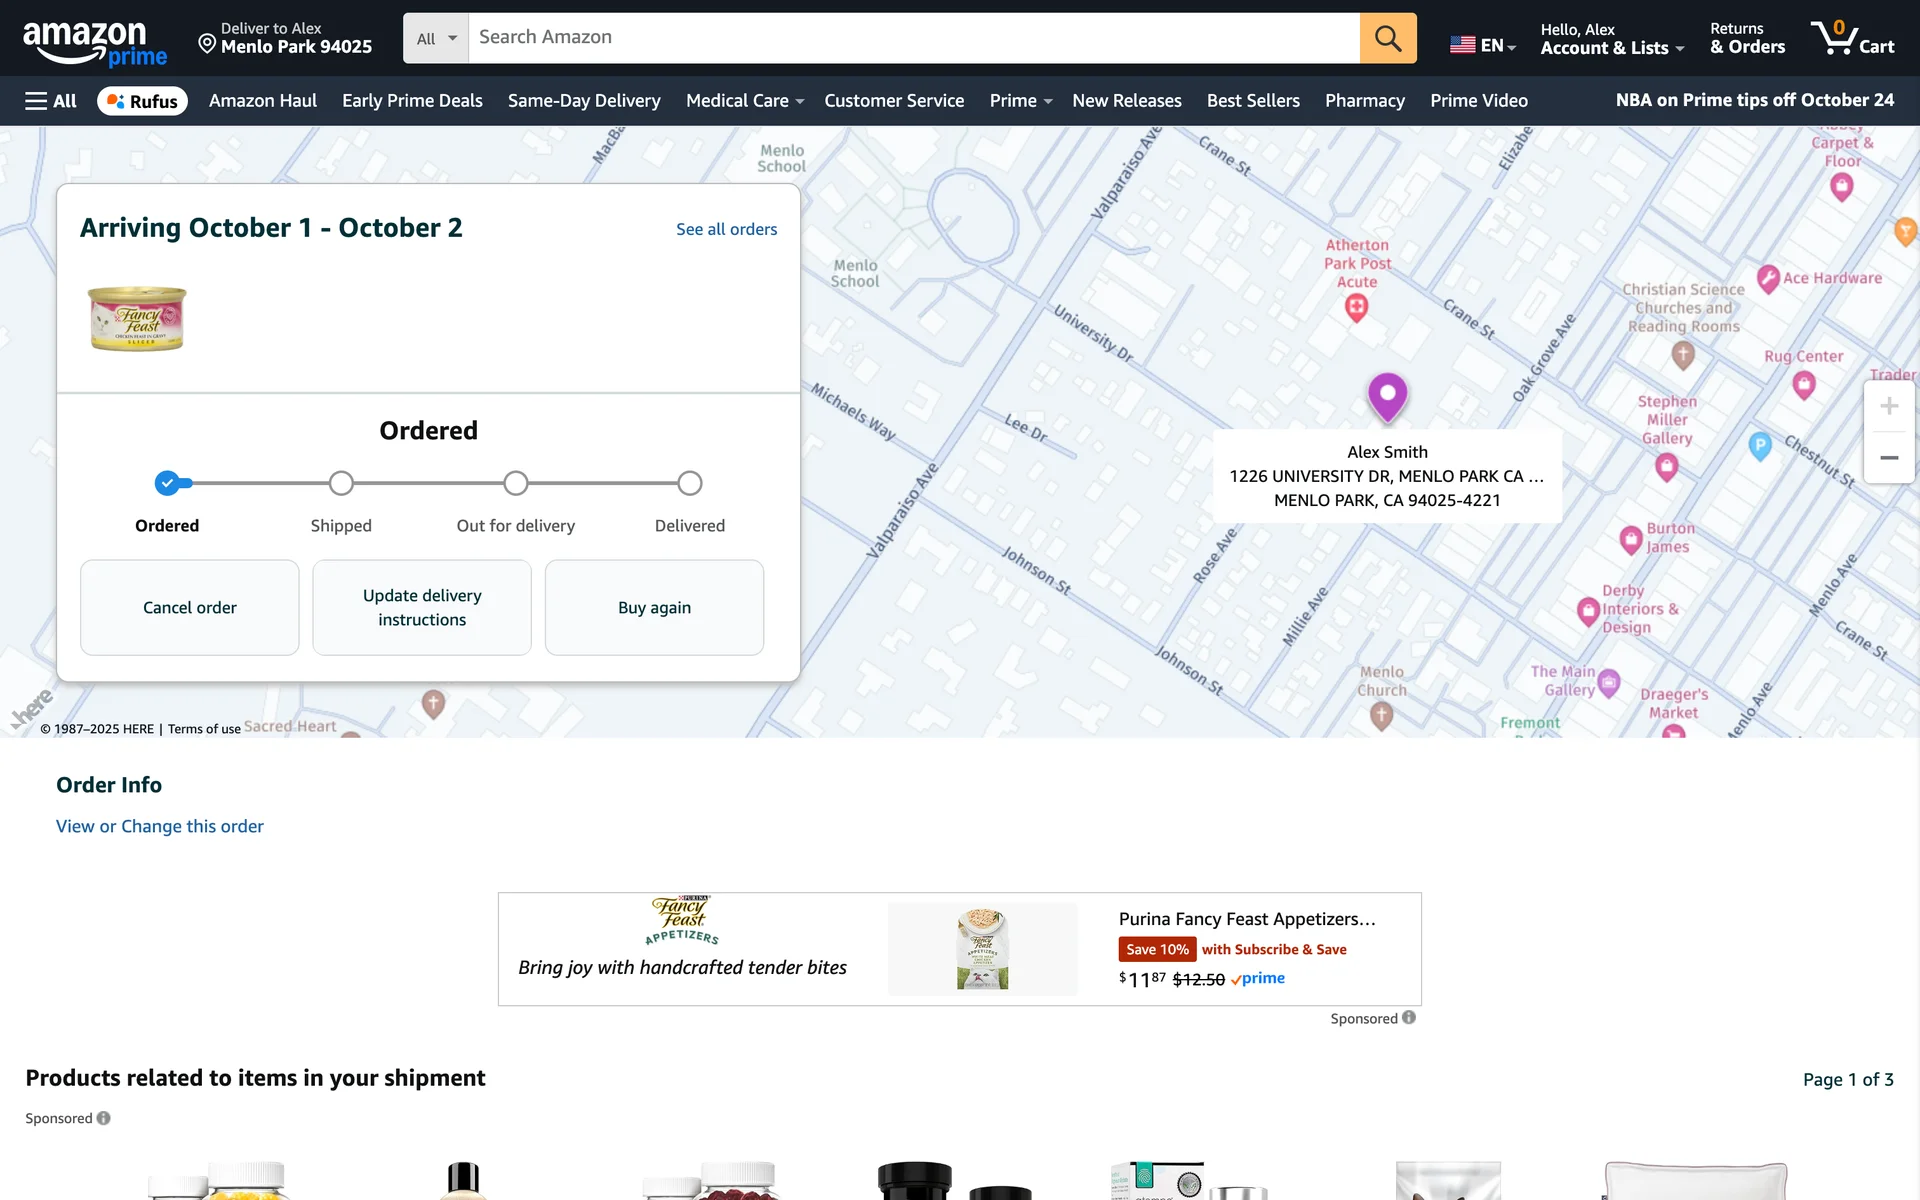The image size is (1920, 1200).
Task: Expand the Account & Lists menu
Action: [x=1611, y=38]
